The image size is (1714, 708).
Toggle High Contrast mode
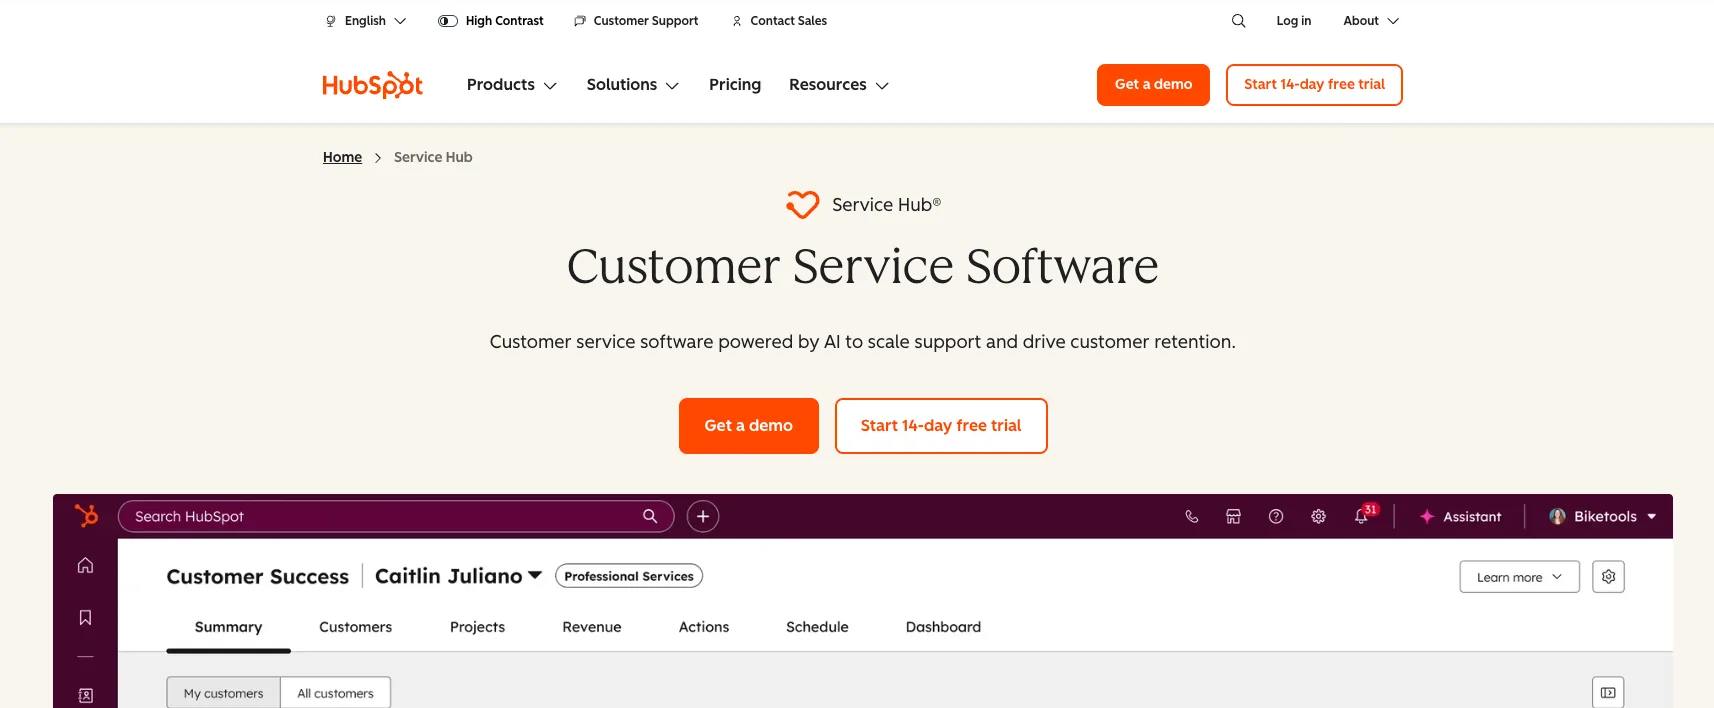coord(490,21)
